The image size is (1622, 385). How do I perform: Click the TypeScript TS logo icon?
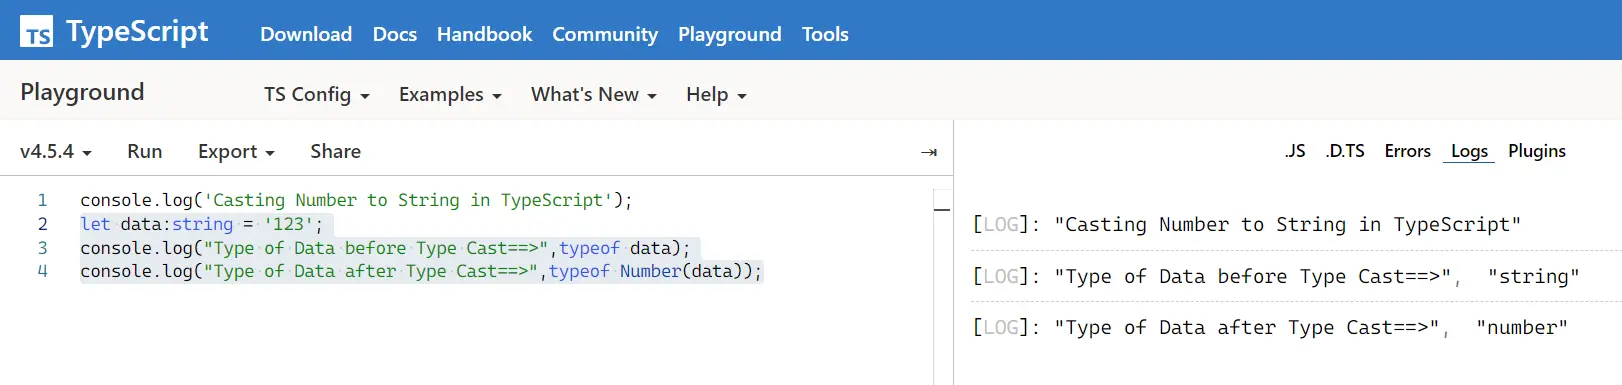(x=37, y=32)
